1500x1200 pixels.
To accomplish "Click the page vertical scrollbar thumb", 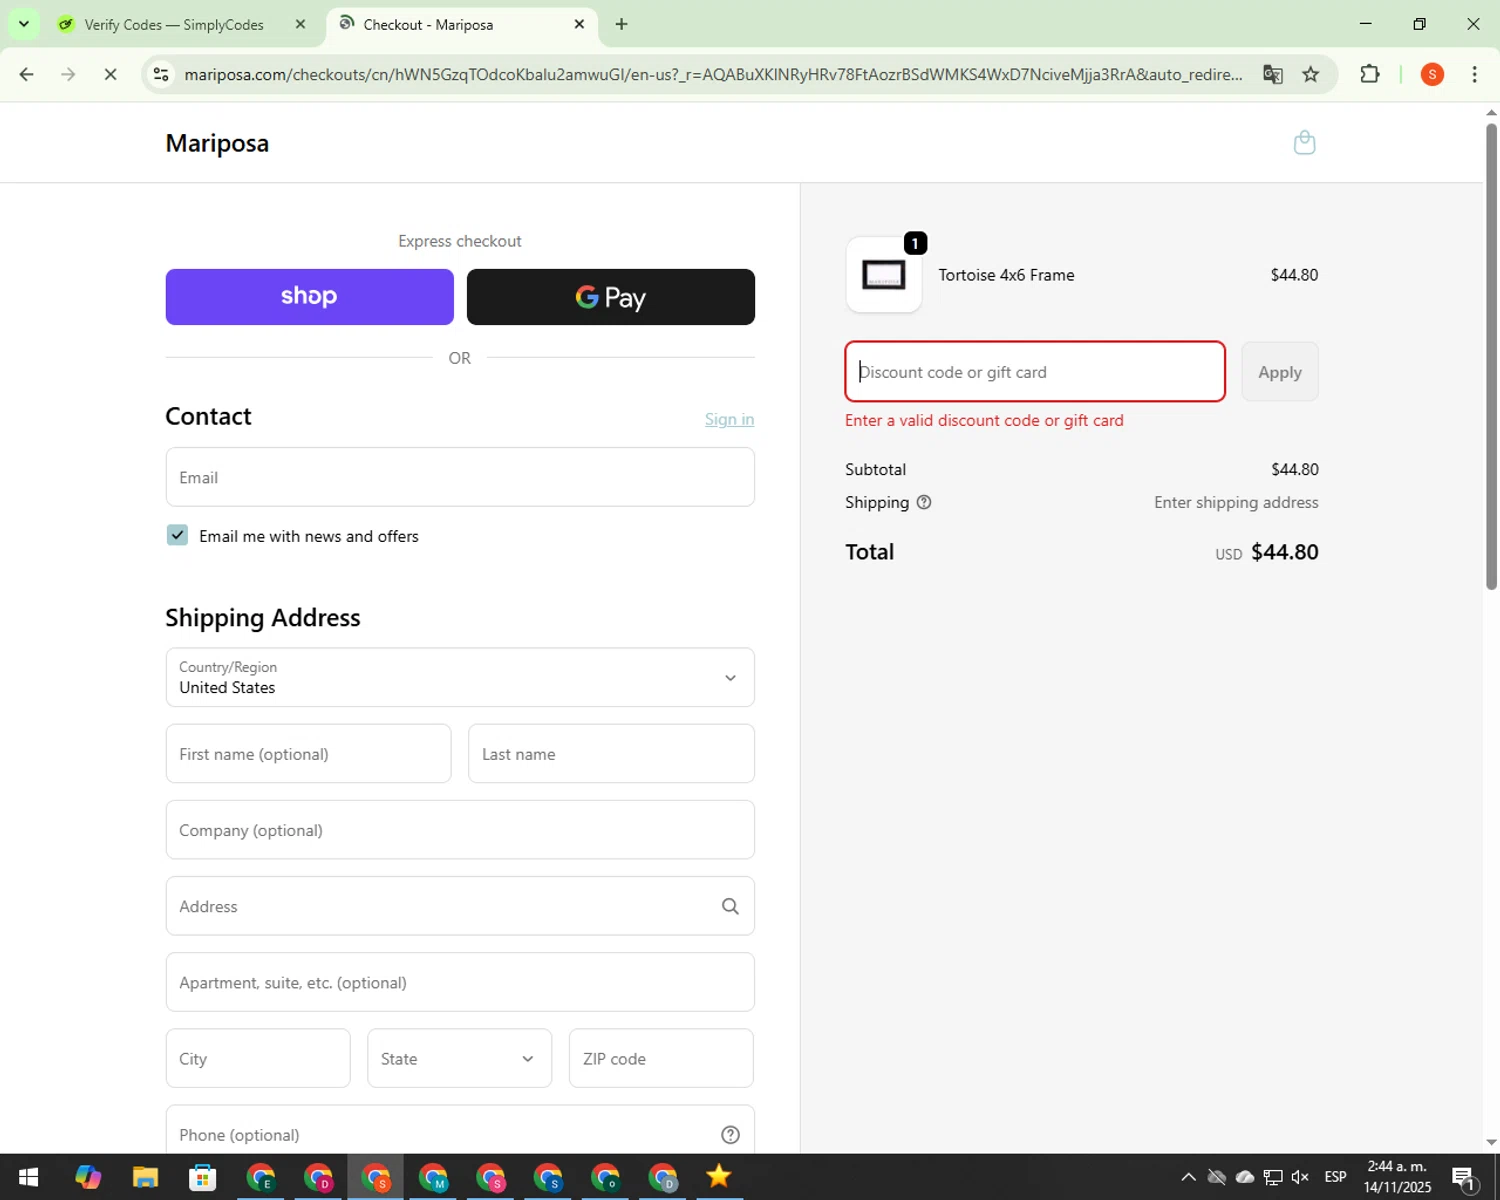I will (x=1491, y=355).
